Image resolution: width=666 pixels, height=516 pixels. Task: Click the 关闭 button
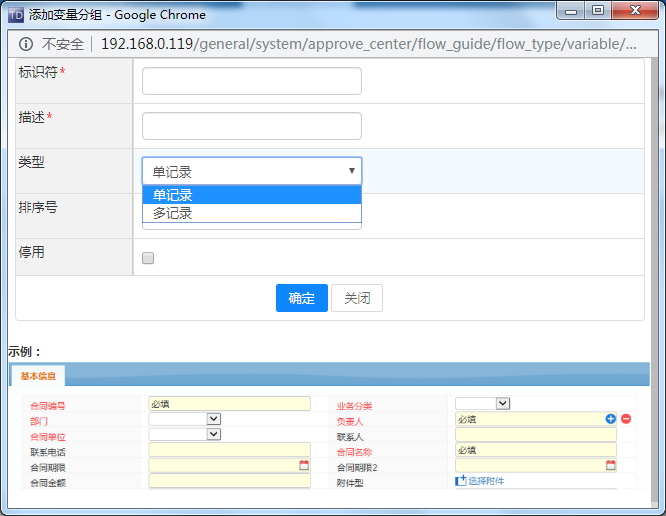357,298
